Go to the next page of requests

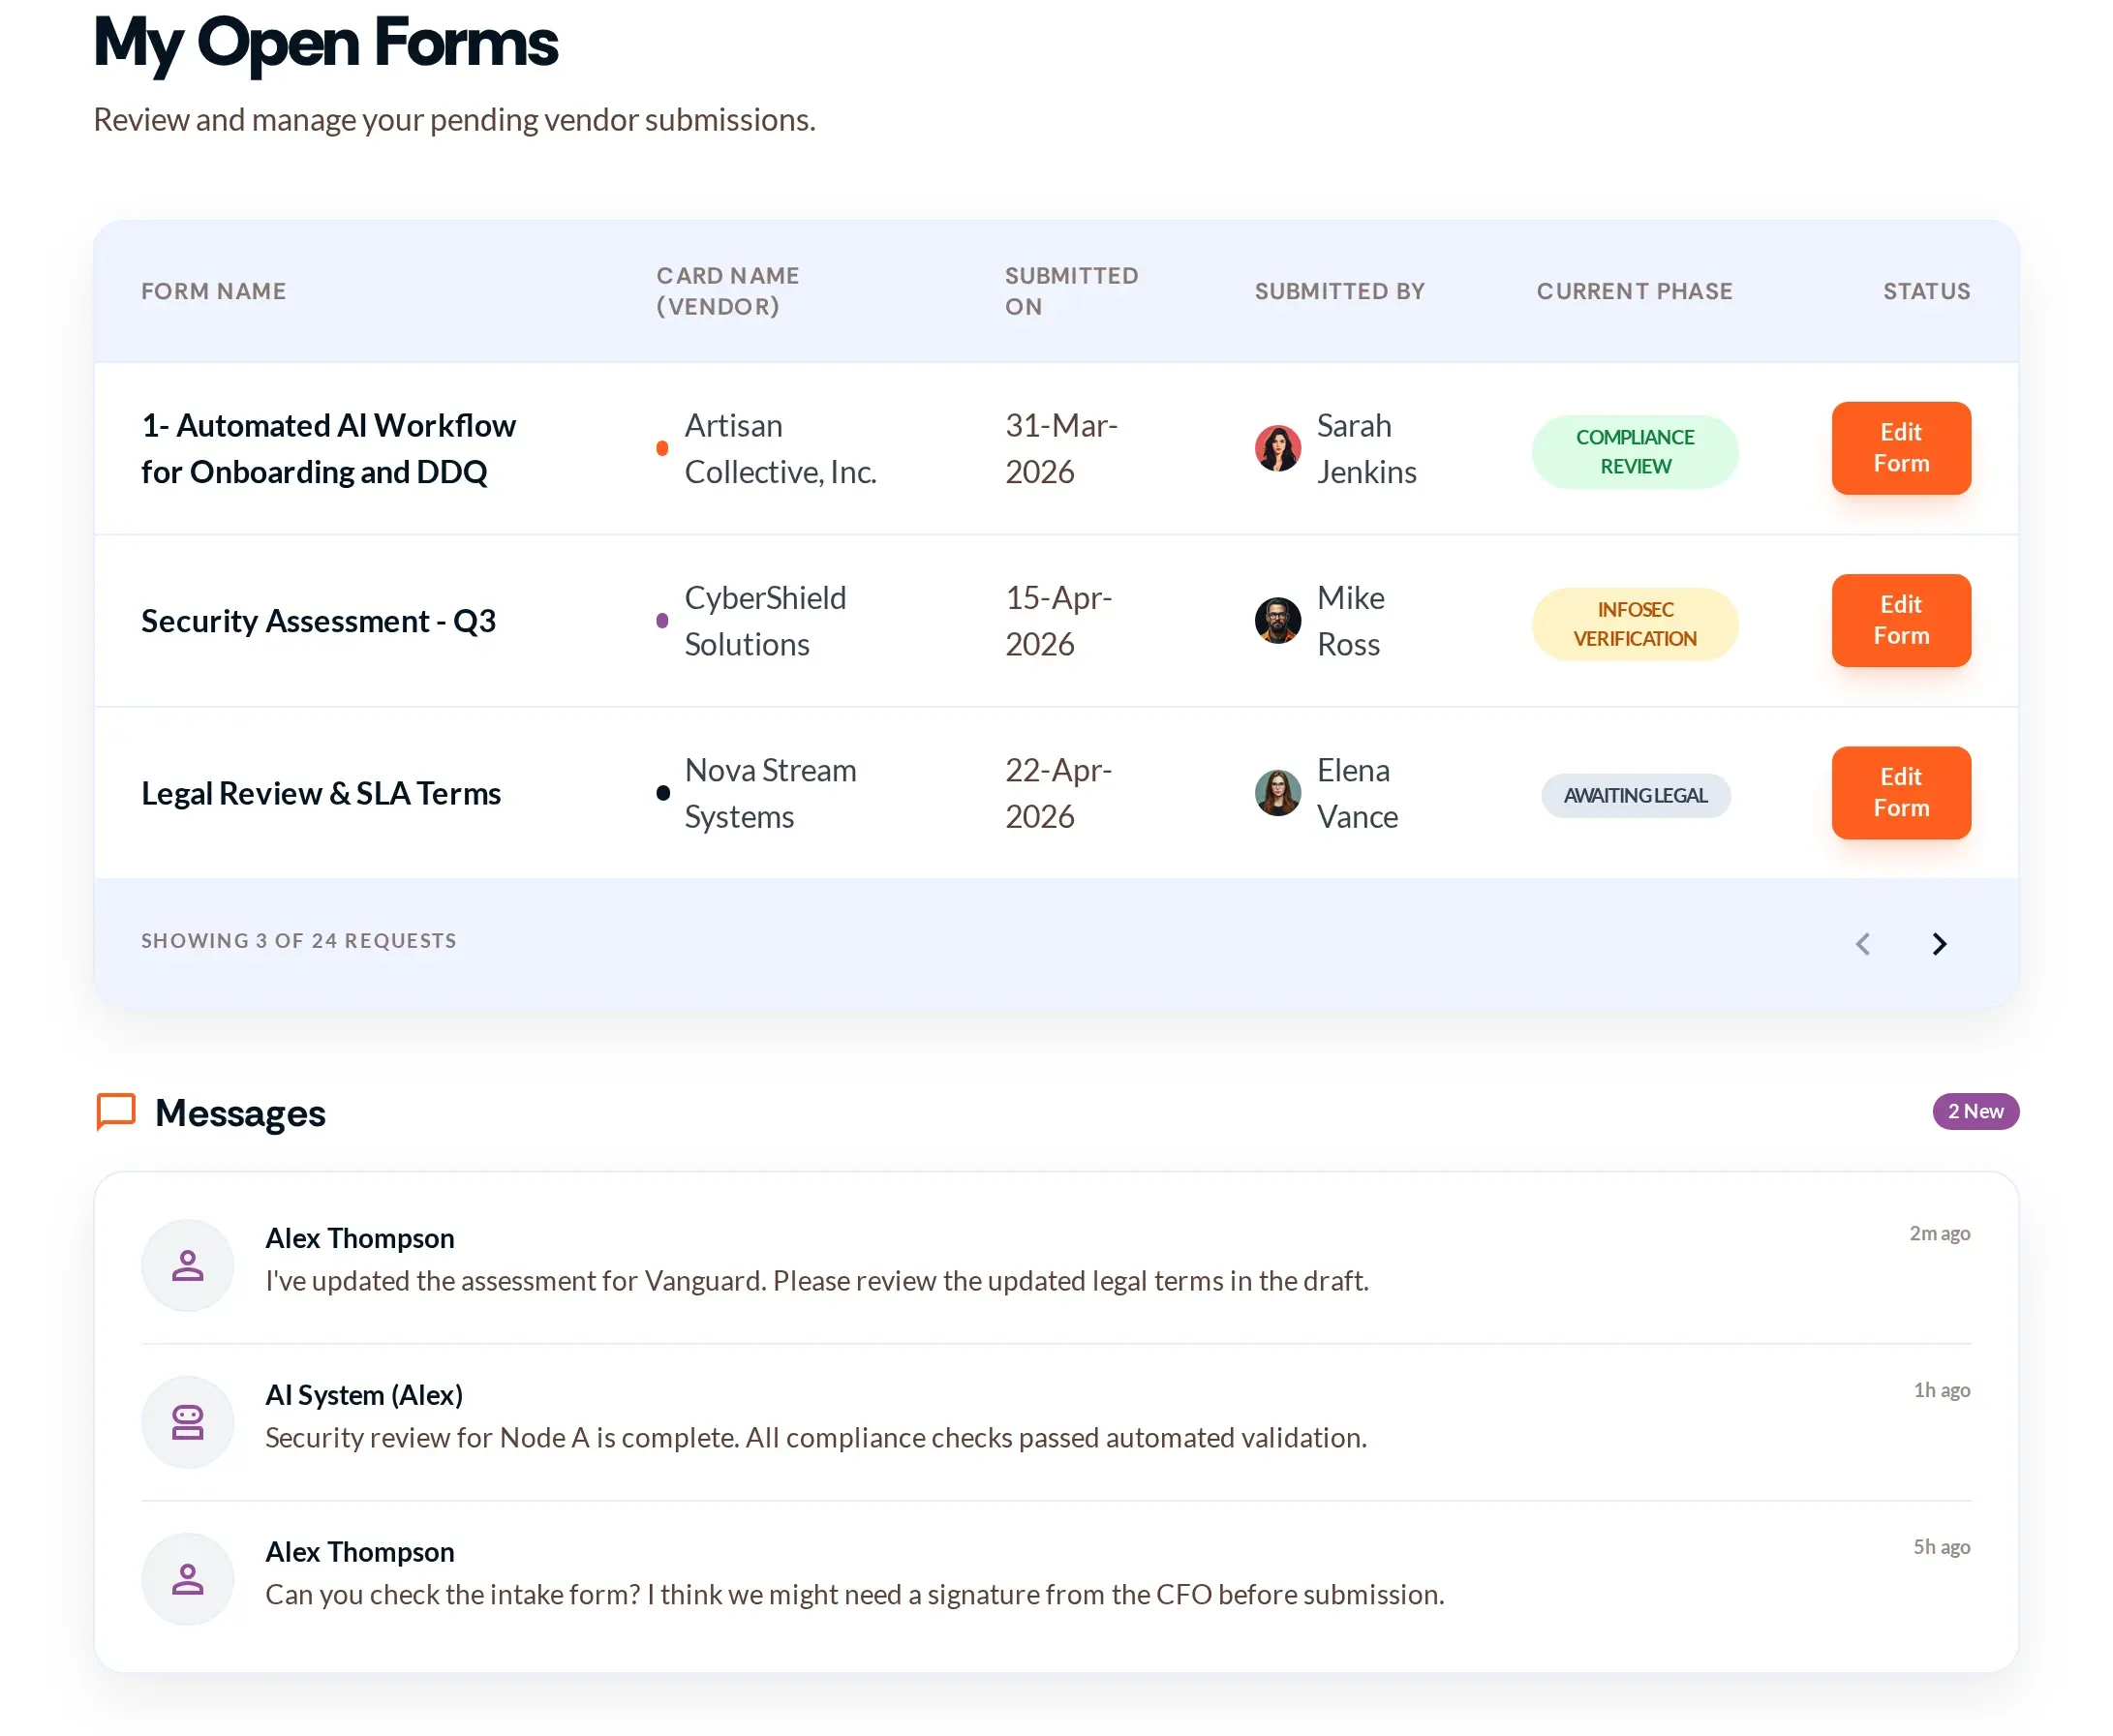1939,944
